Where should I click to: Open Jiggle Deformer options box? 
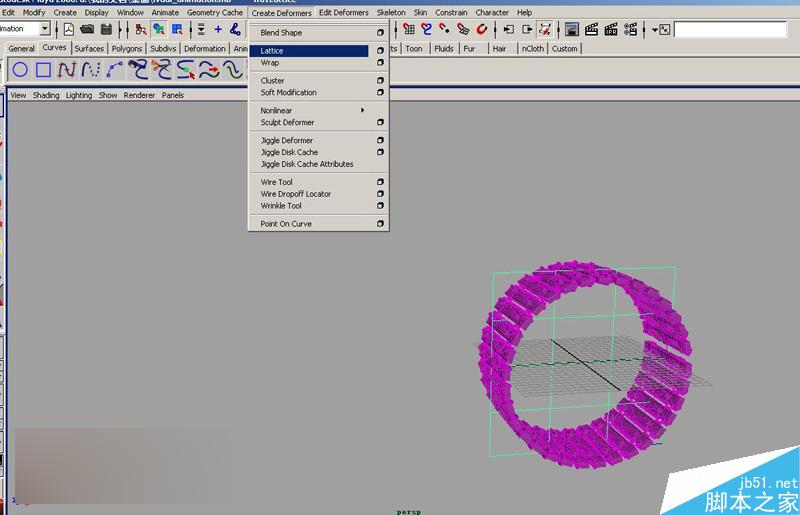(x=380, y=140)
